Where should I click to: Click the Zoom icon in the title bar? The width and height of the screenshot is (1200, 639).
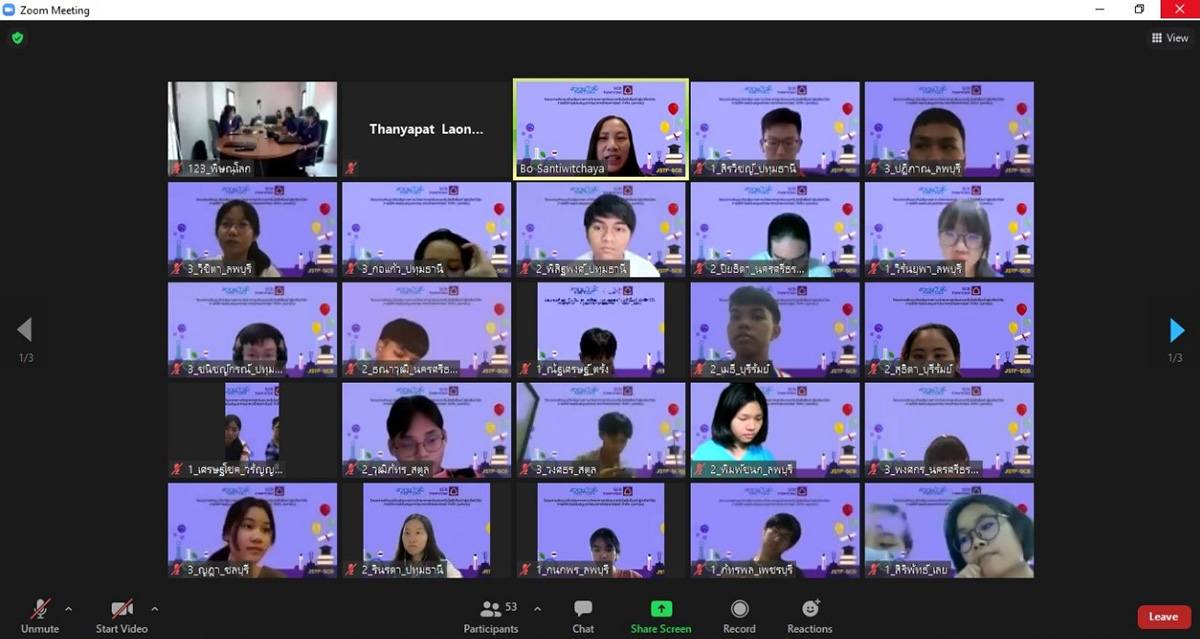[10, 9]
